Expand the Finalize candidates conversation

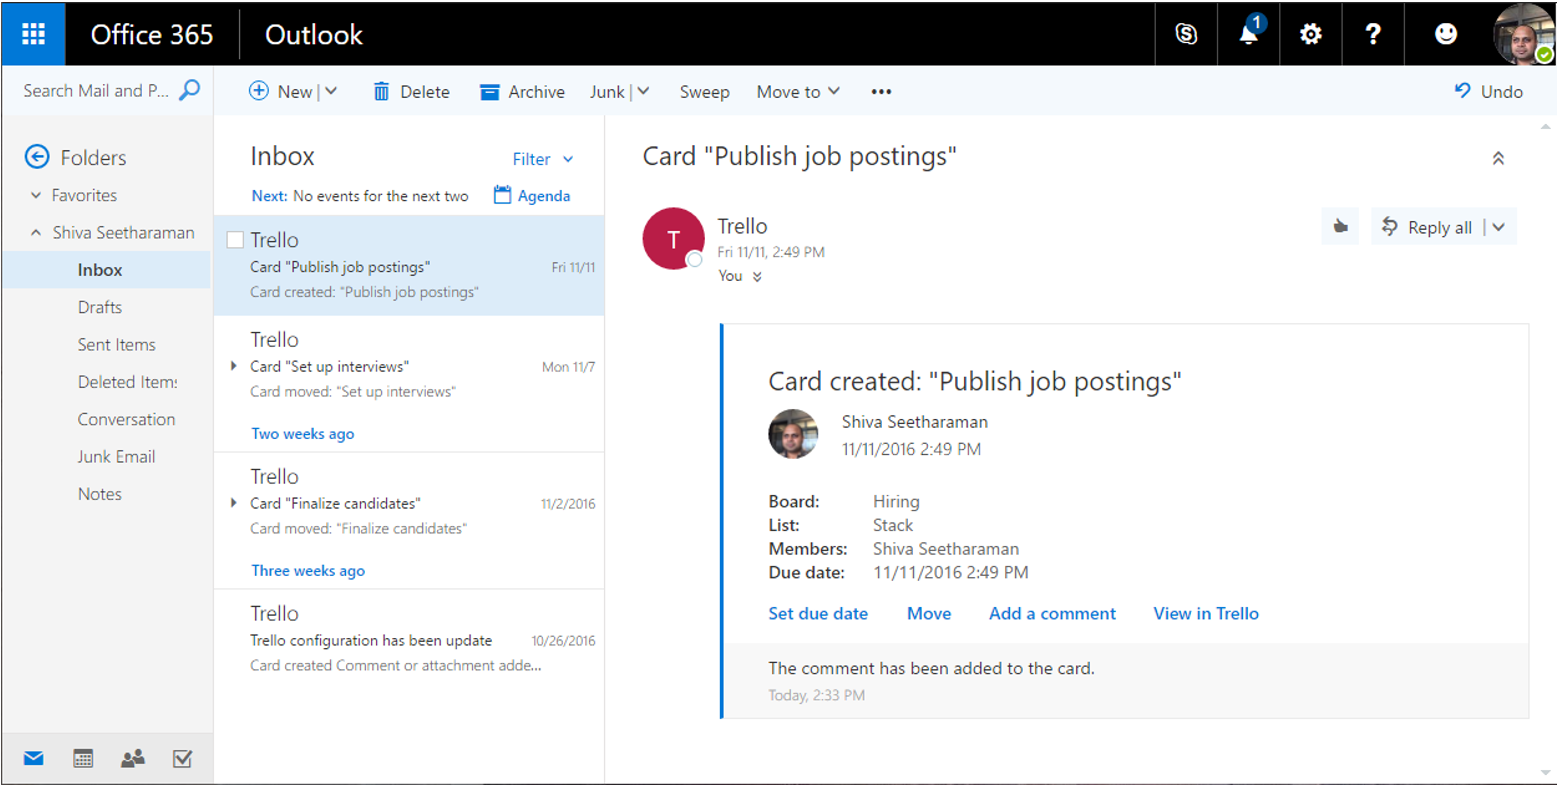pyautogui.click(x=234, y=503)
